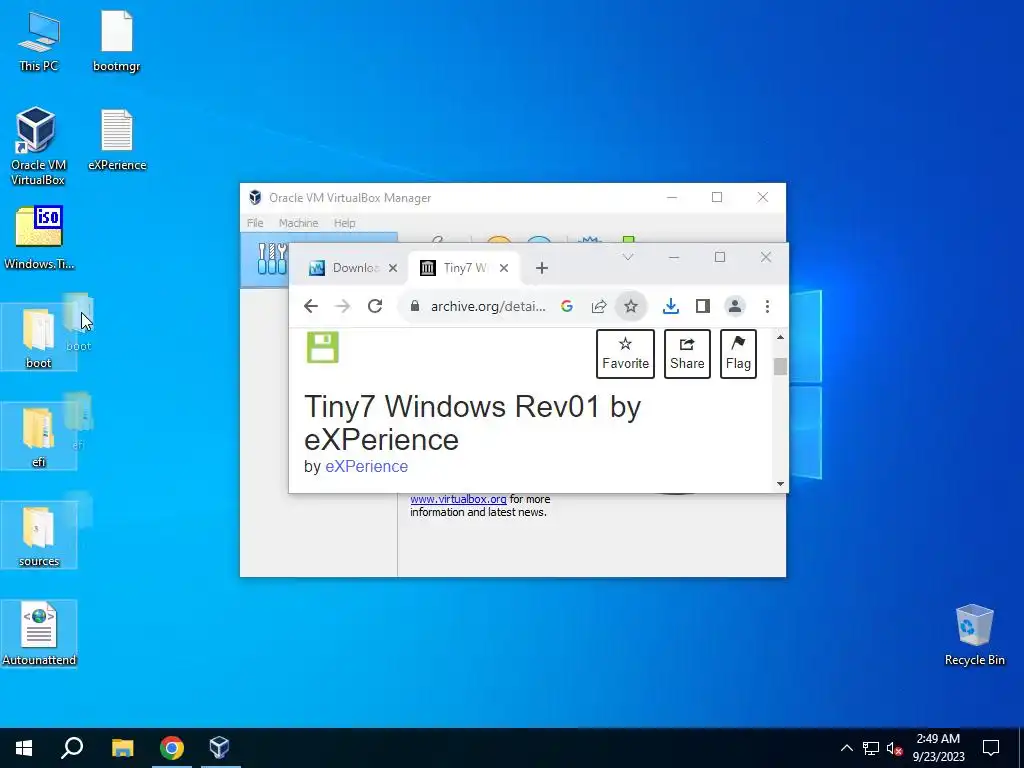Open the clock showing 2:49 AM

(x=938, y=748)
